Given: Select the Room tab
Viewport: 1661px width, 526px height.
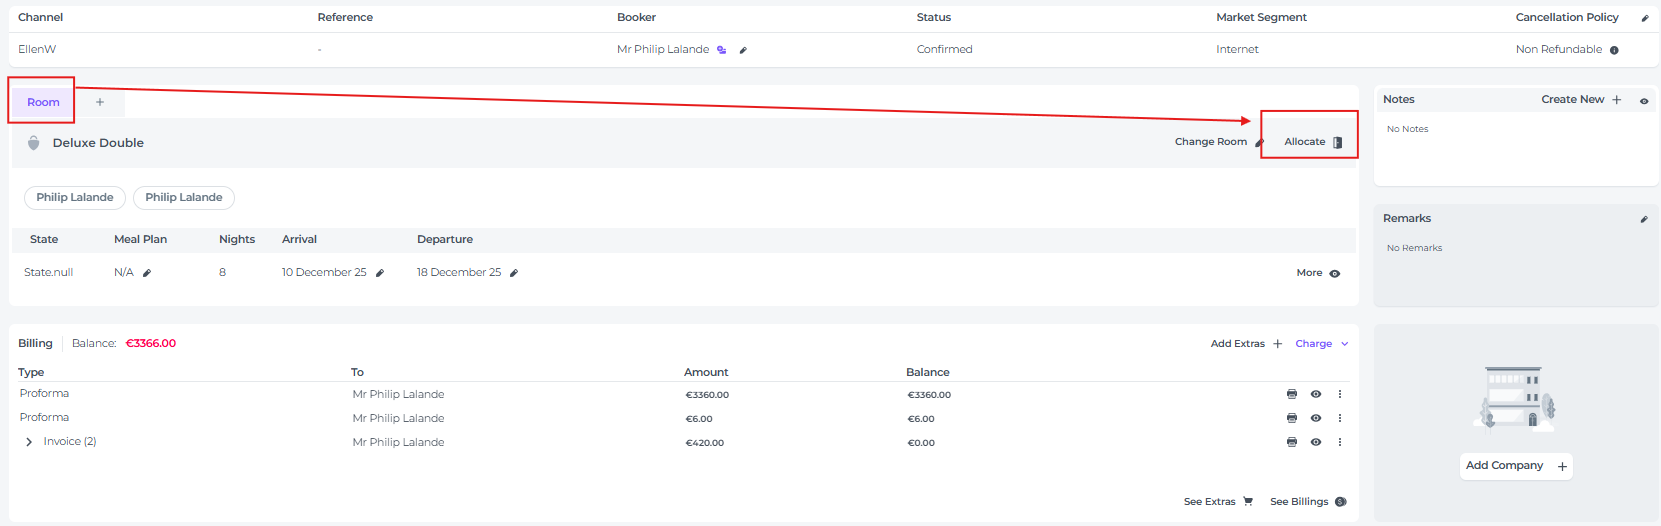Looking at the screenshot, I should tap(43, 102).
